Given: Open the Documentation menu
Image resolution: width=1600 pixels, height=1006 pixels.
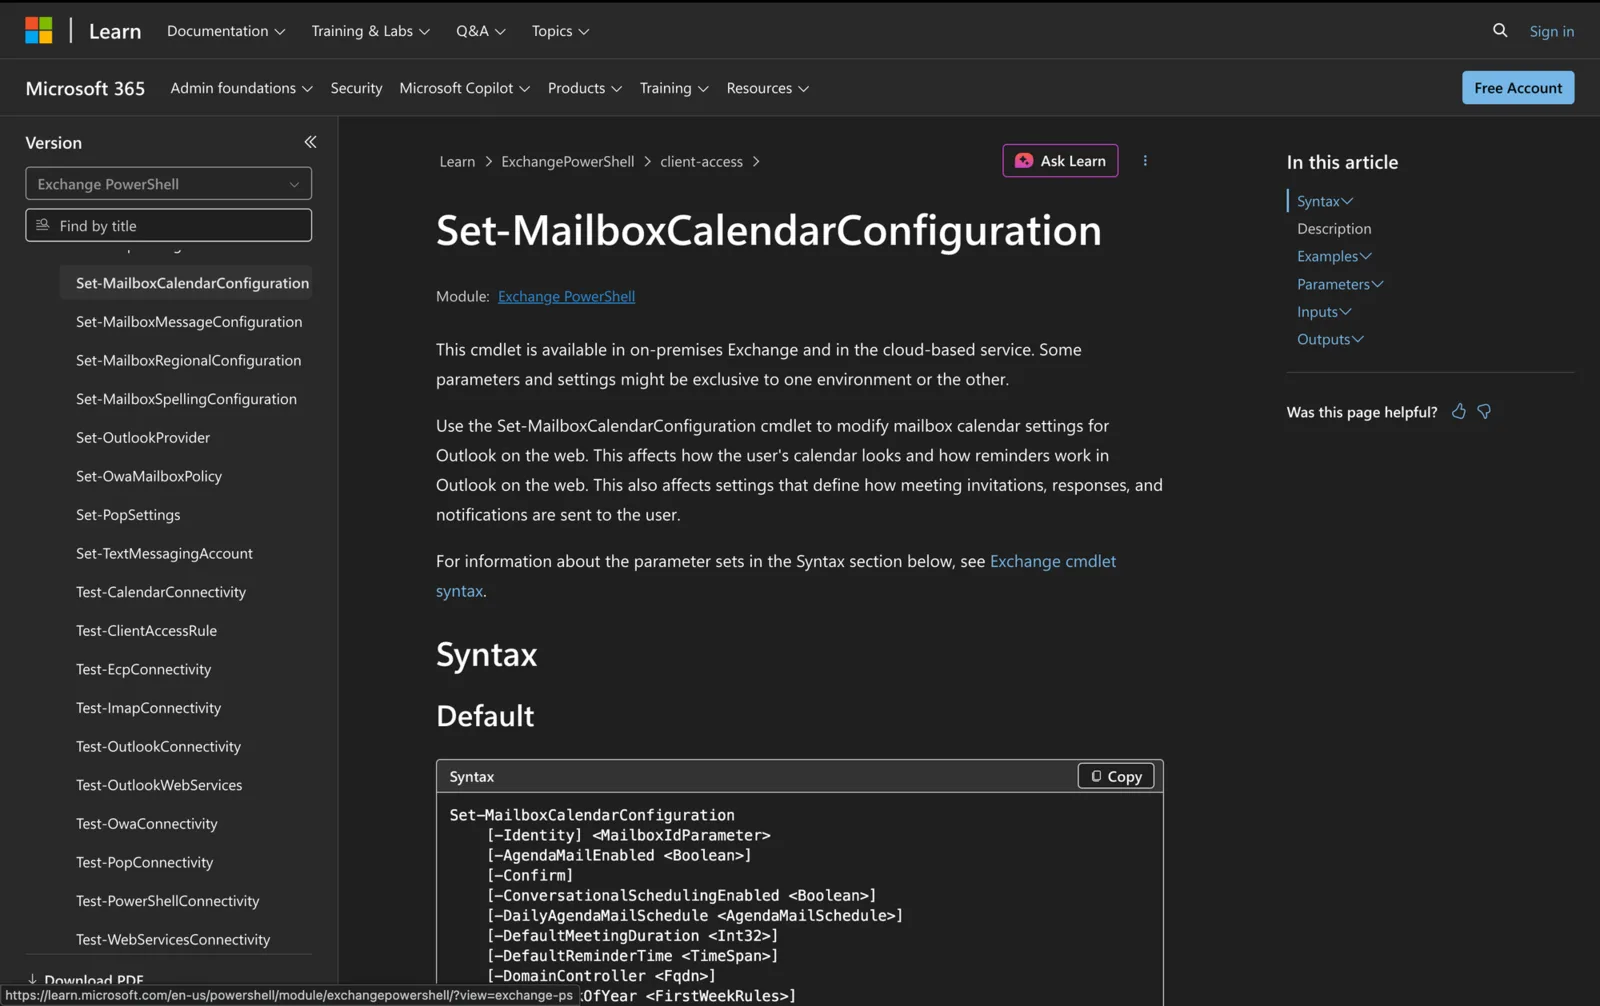Looking at the screenshot, I should click(226, 31).
